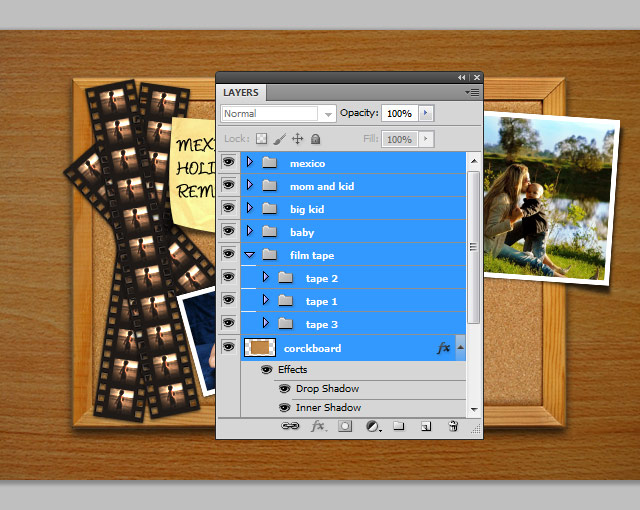Collapse the film tape group
The width and height of the screenshot is (640, 510).
point(250,256)
